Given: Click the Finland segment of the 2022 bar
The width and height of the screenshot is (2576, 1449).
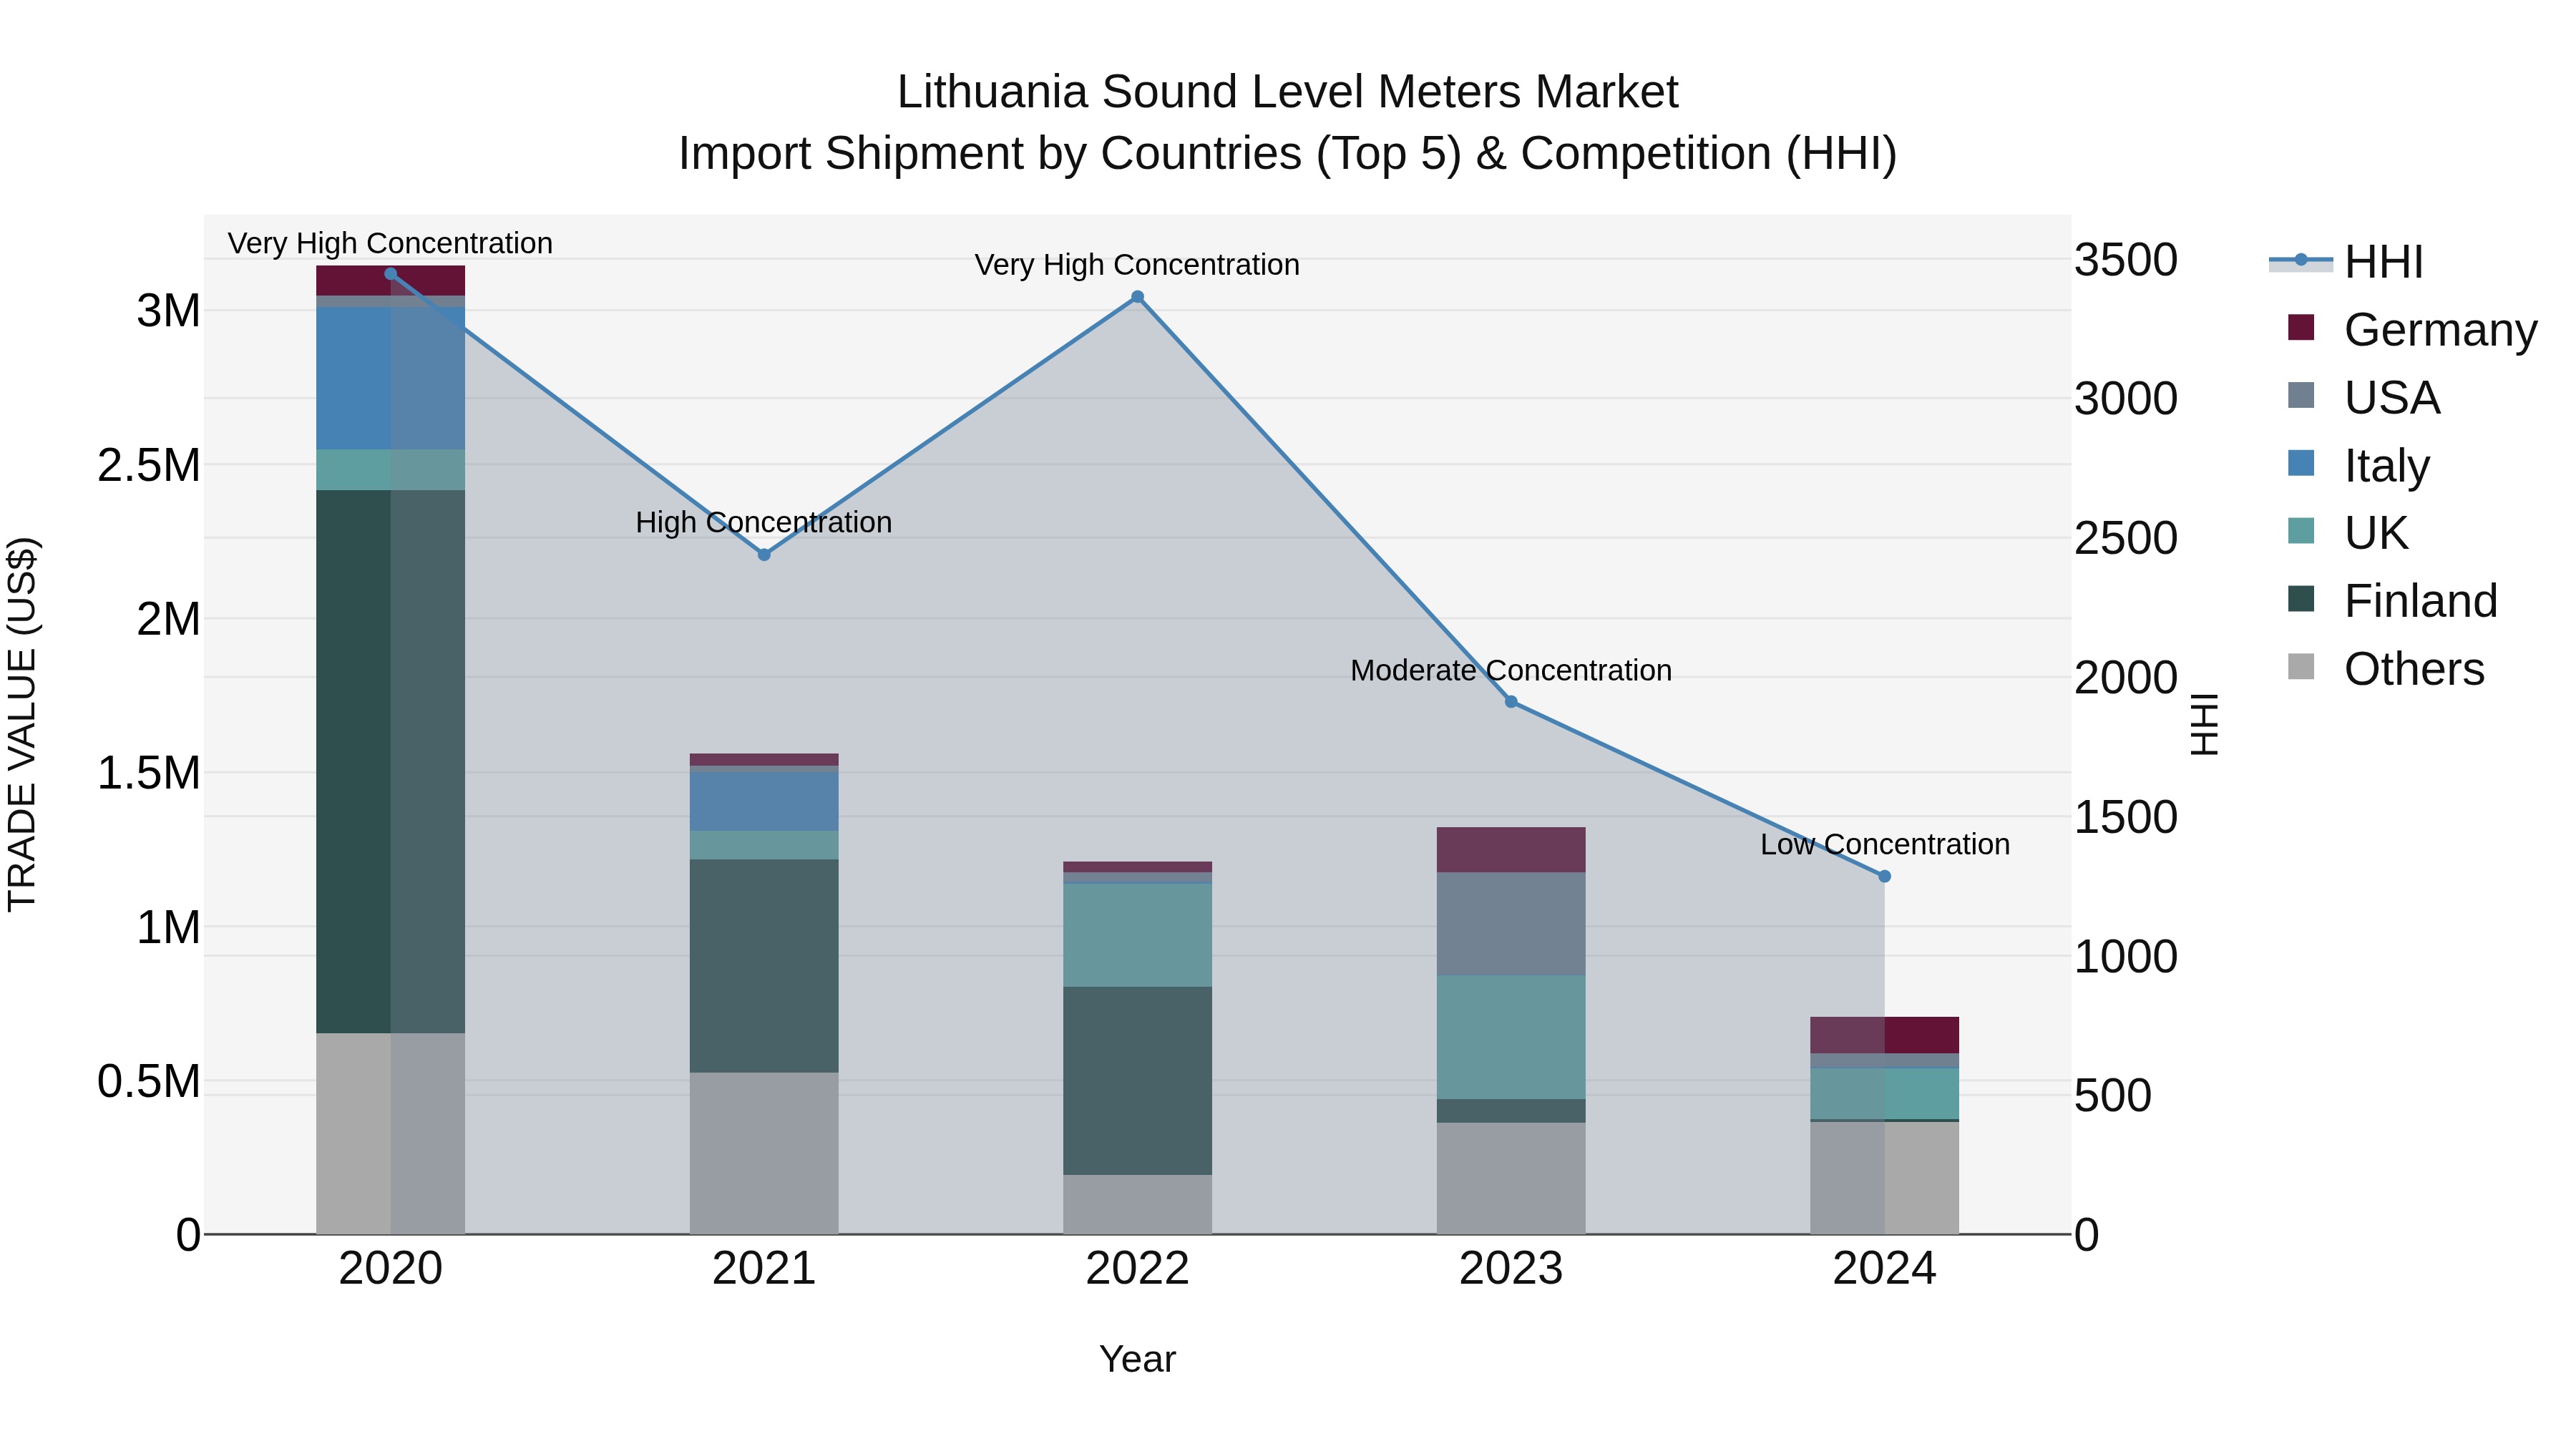Looking at the screenshot, I should pos(1137,1081).
